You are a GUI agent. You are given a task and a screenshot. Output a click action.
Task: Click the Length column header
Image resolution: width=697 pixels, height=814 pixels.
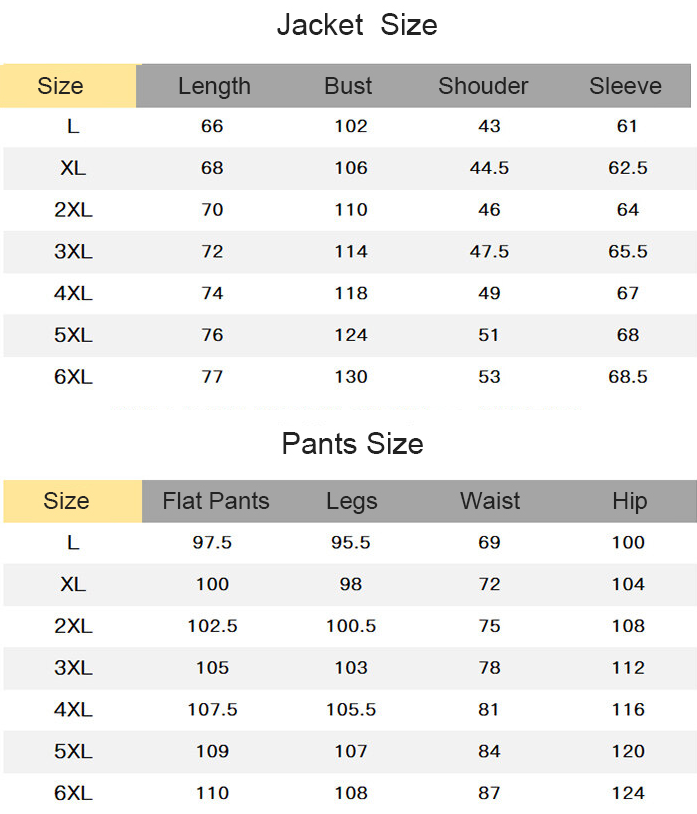214,86
